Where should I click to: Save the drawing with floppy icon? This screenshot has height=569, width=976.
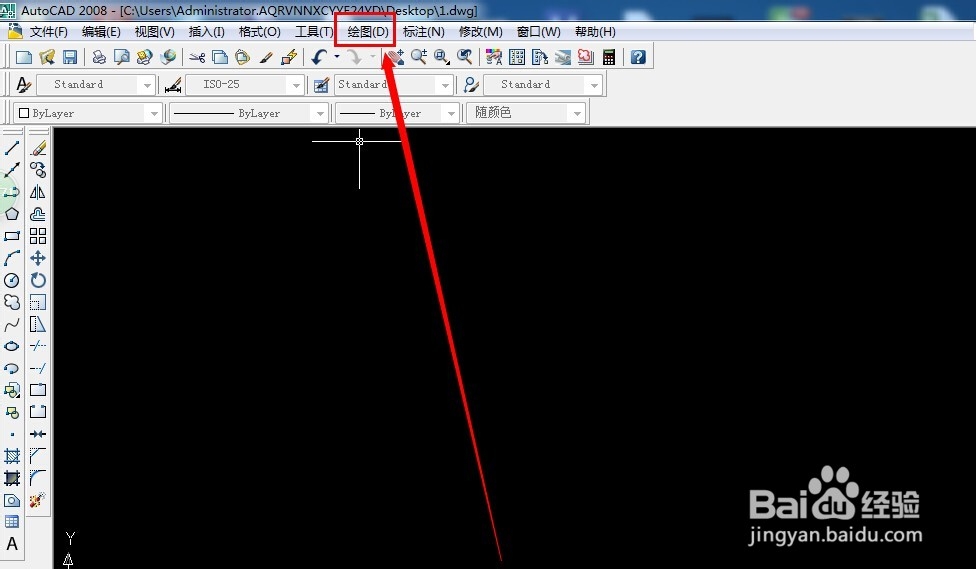coord(70,57)
